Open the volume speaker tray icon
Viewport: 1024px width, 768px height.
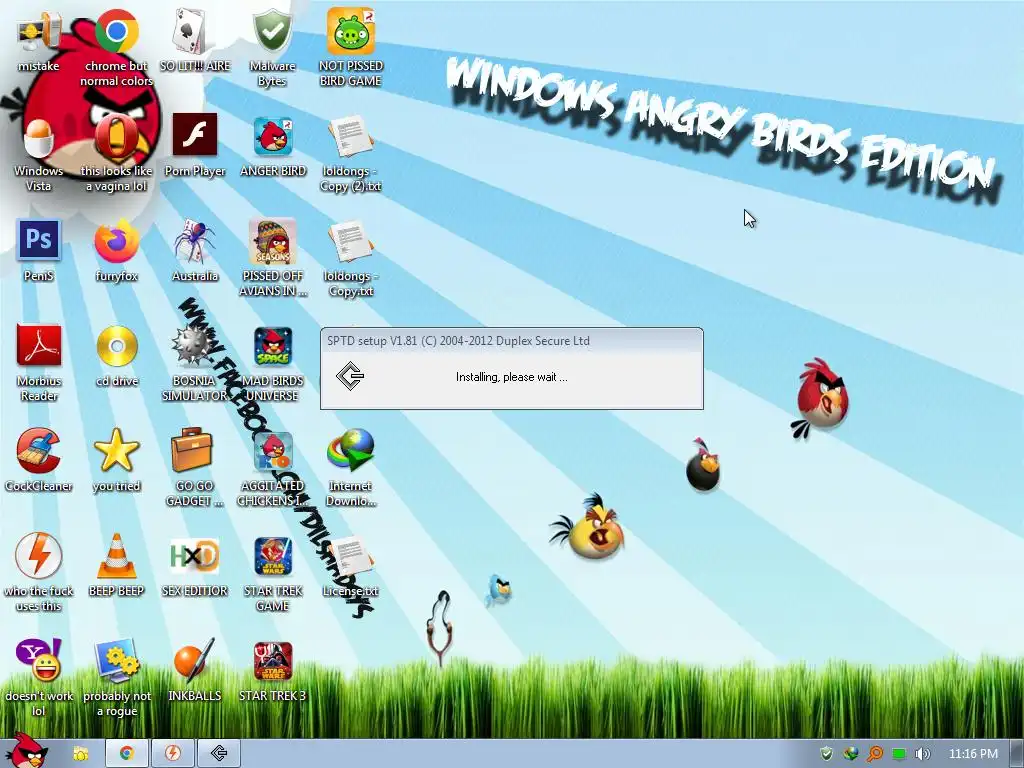[x=923, y=754]
